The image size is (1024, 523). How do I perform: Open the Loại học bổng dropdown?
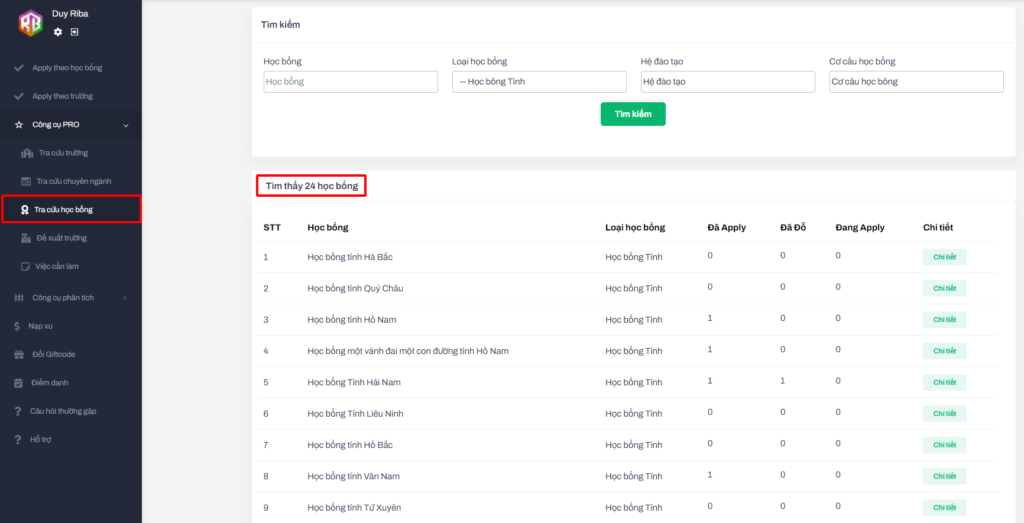(x=539, y=82)
